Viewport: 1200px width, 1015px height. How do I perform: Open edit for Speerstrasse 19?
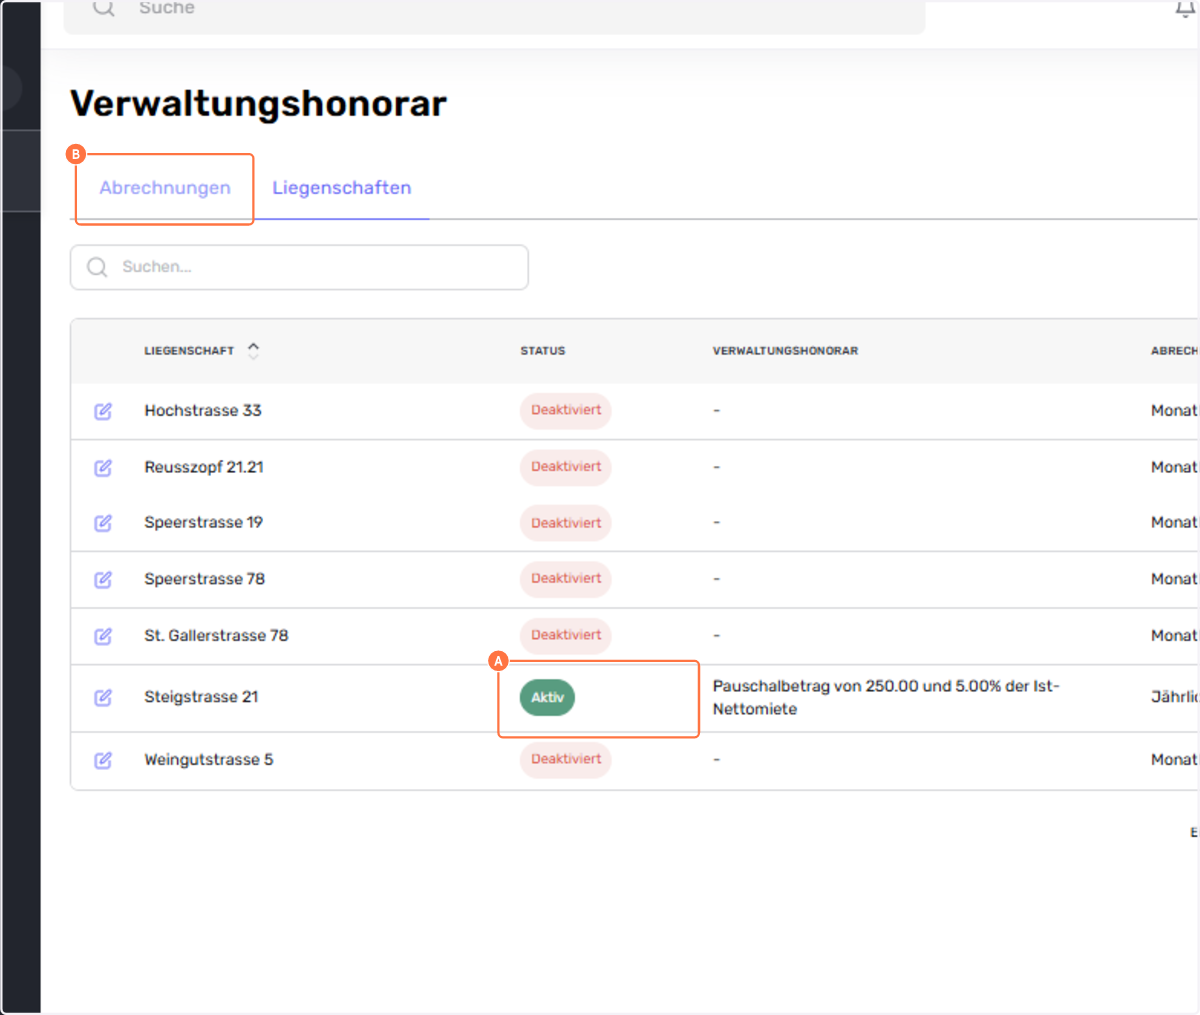103,523
